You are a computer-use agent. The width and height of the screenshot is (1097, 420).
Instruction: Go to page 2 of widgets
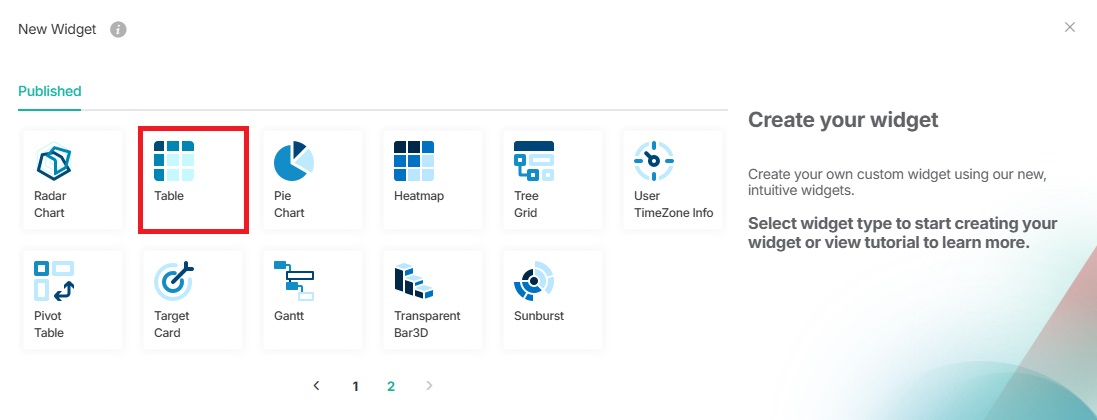[391, 386]
